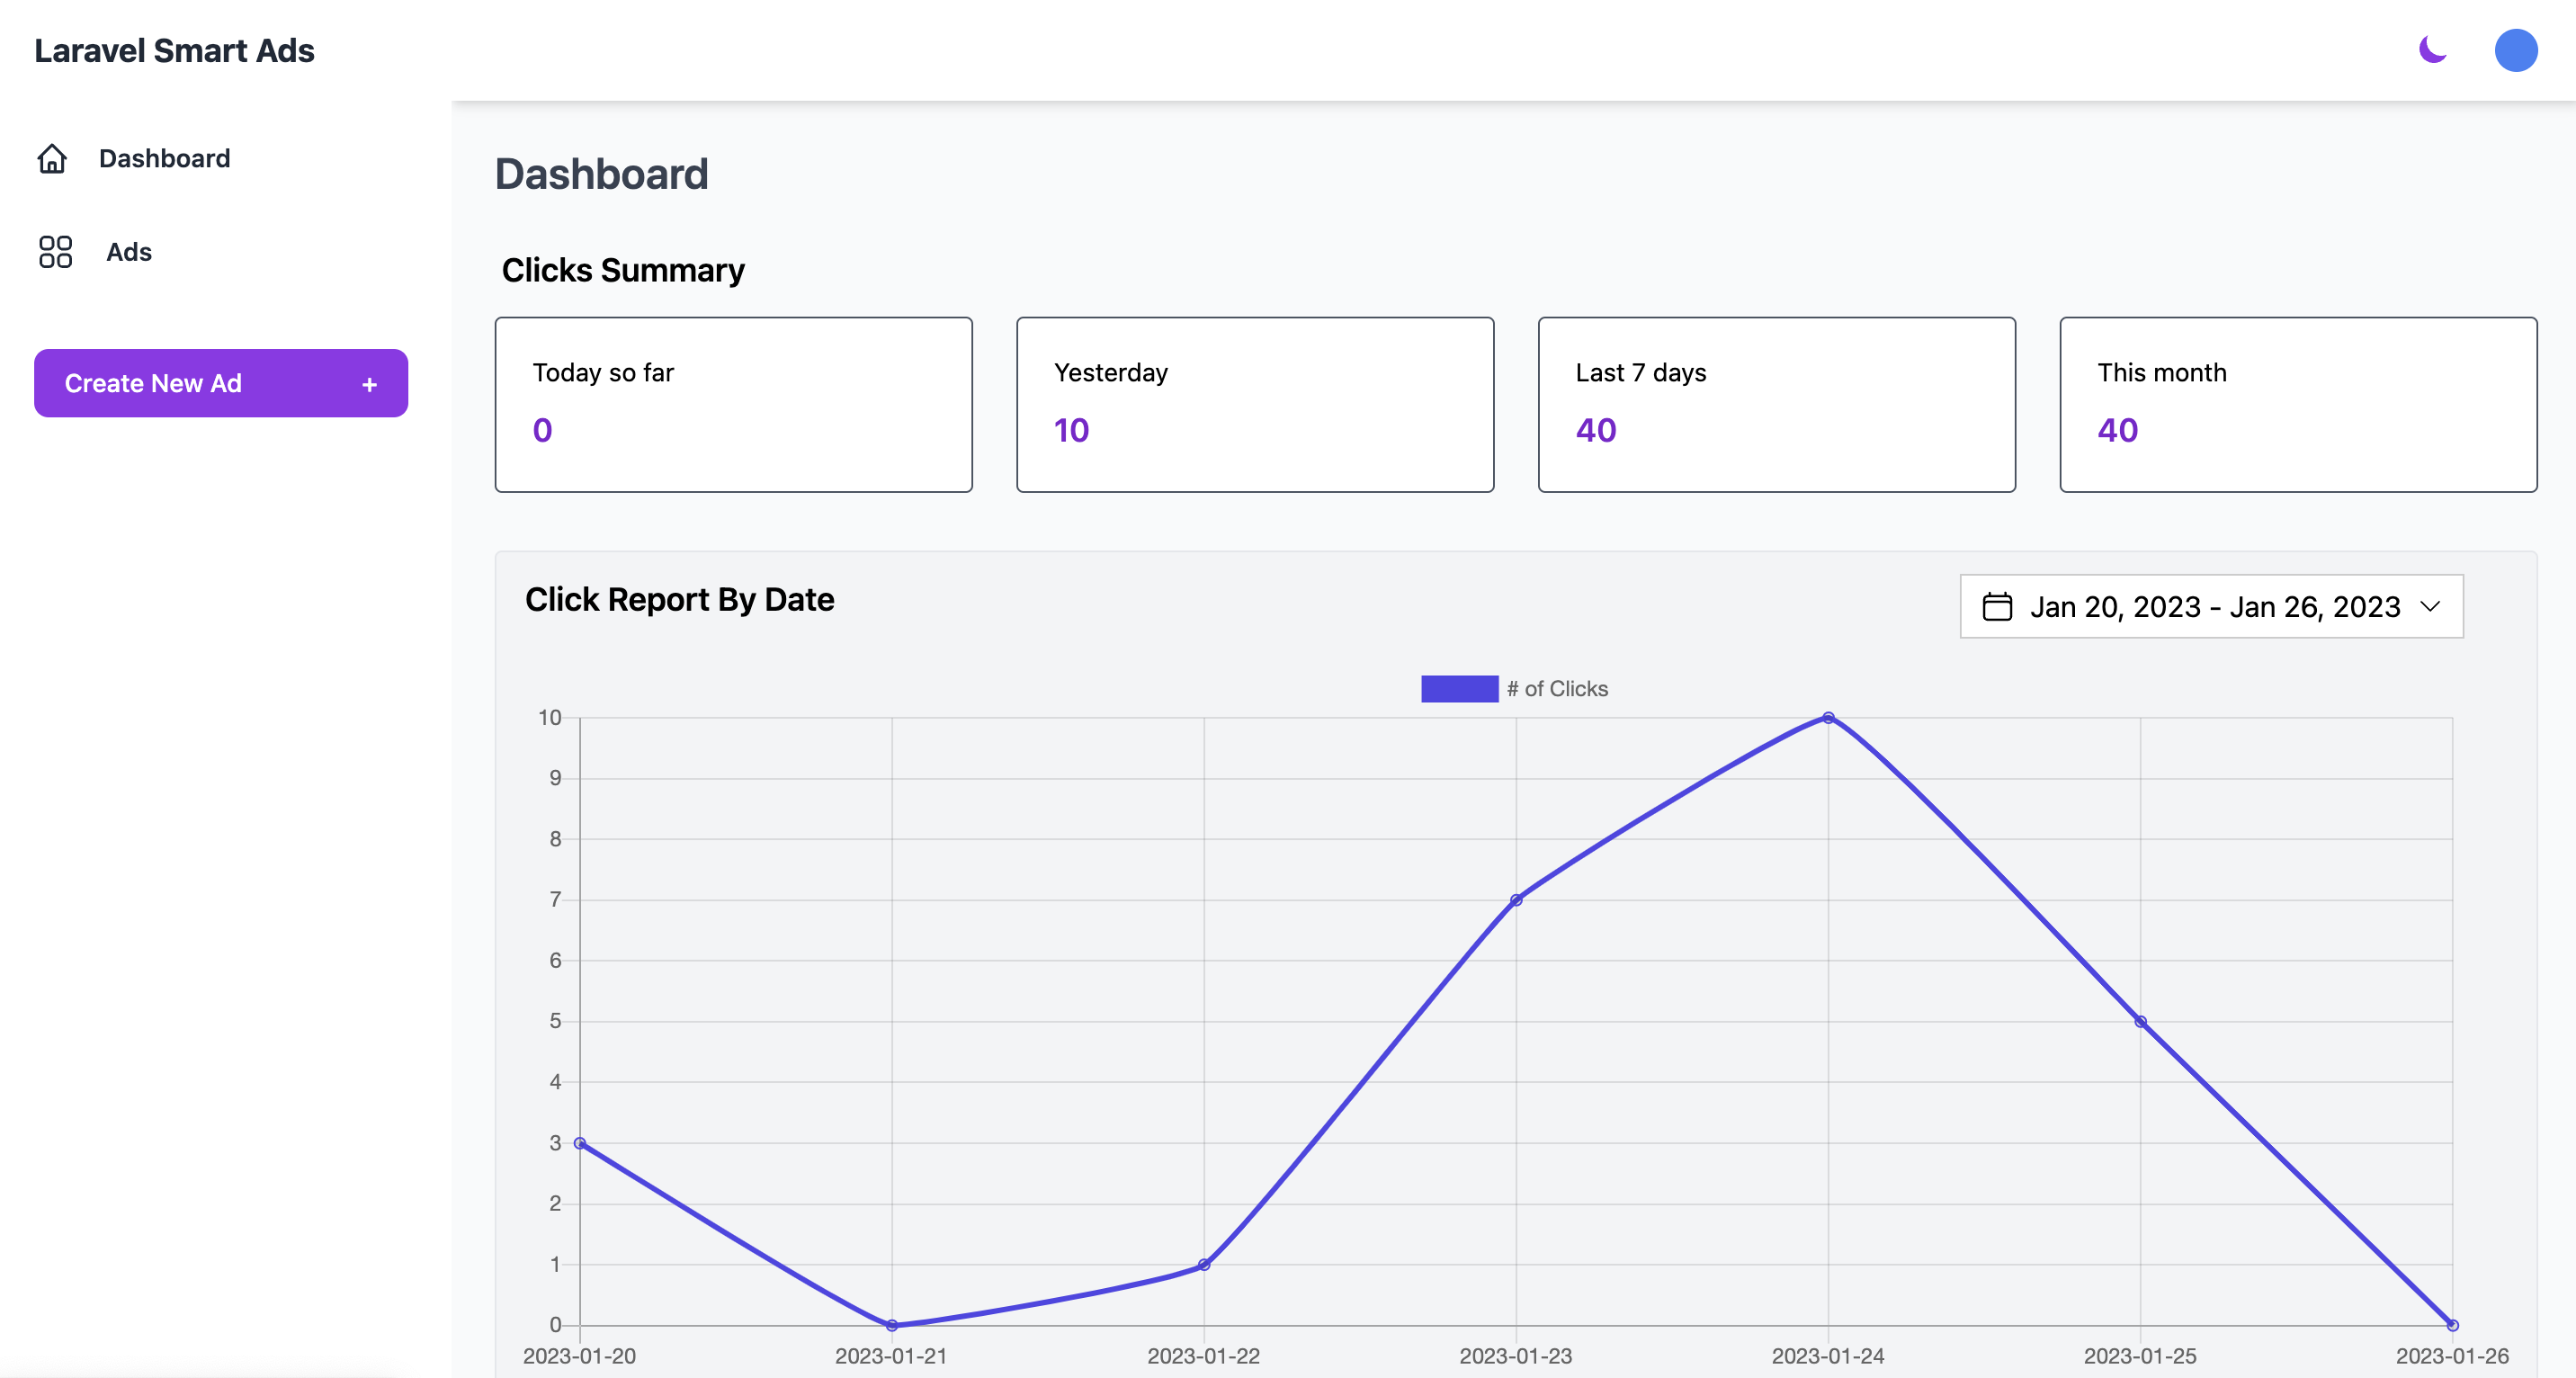
Task: Click the 2023-01-25 chart data point
Action: pyautogui.click(x=2140, y=1022)
